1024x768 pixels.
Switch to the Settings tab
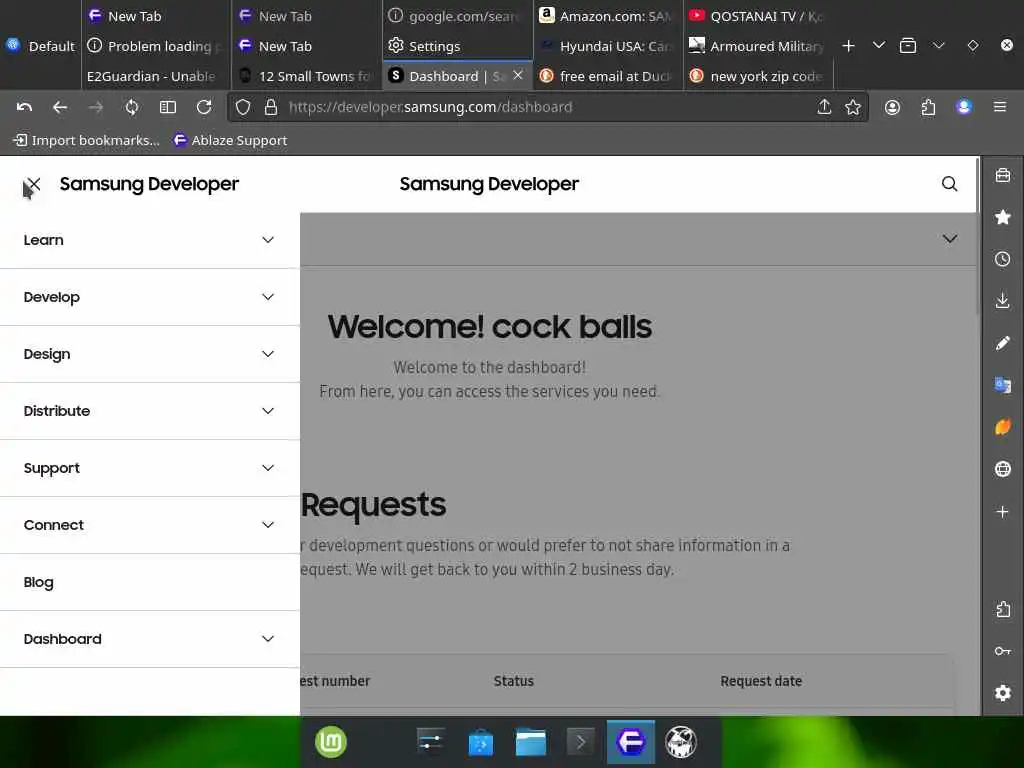click(x=457, y=46)
